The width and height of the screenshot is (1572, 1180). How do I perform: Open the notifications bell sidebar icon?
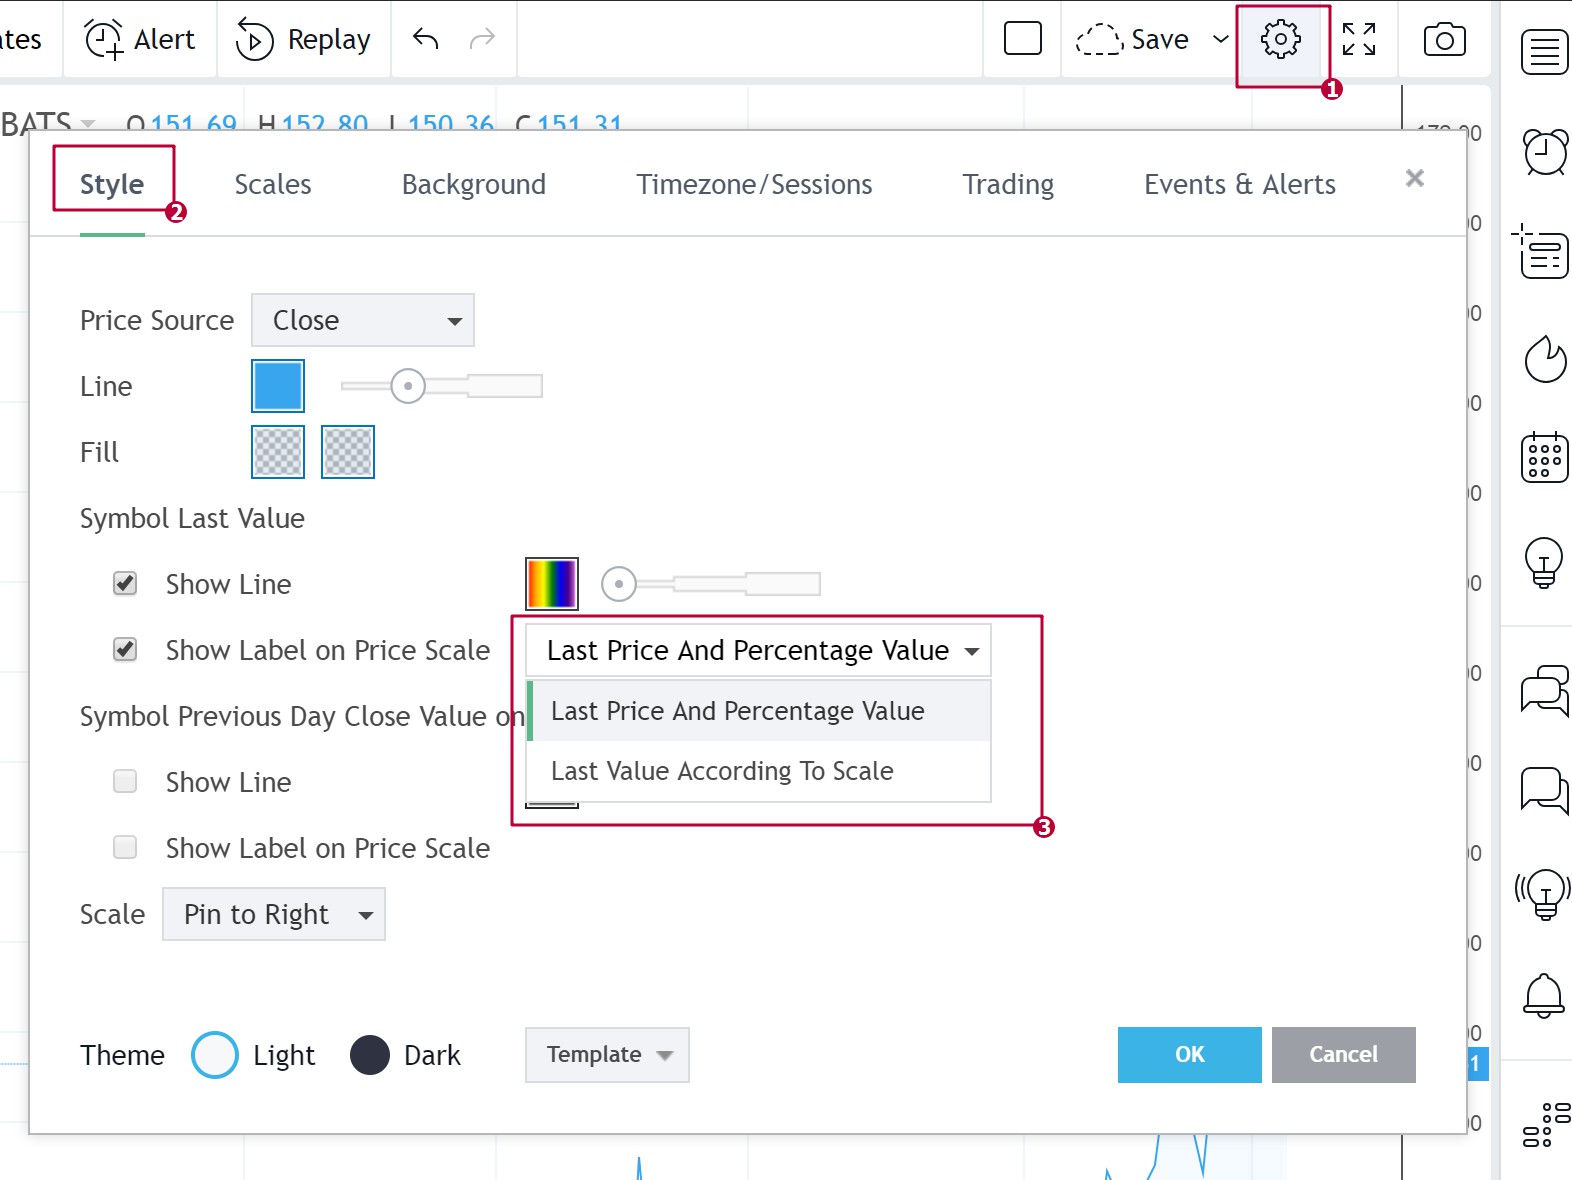[1544, 995]
